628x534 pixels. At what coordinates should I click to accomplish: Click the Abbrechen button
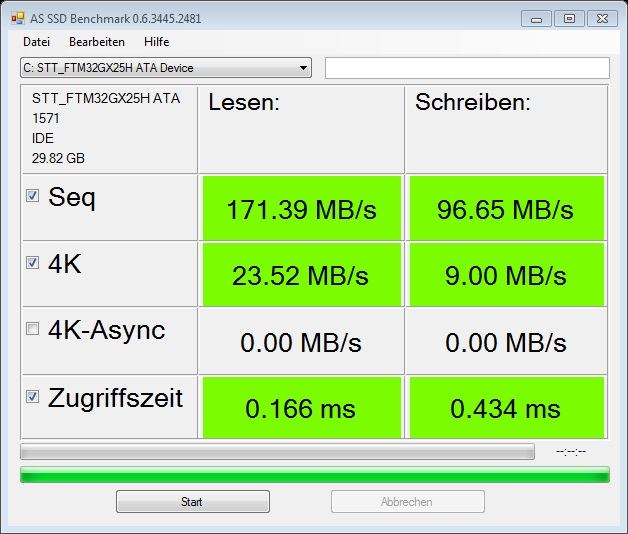(x=408, y=502)
